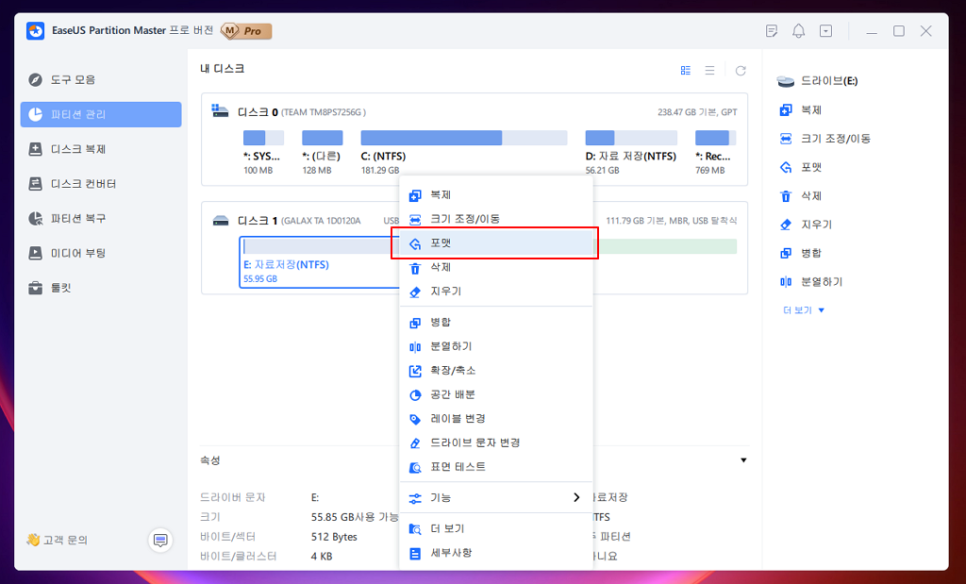Click the Pro badge in title bar
The width and height of the screenshot is (966, 584).
pos(246,31)
